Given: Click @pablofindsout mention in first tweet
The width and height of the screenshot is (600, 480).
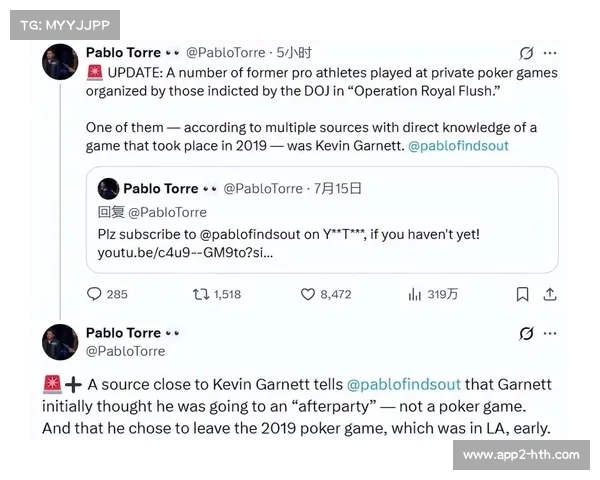Looking at the screenshot, I should coord(458,145).
